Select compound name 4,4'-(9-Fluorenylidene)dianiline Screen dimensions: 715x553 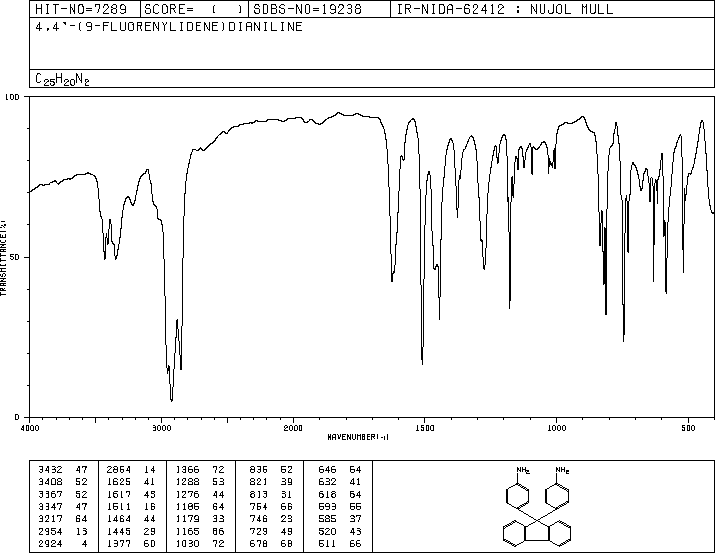pyautogui.click(x=169, y=26)
